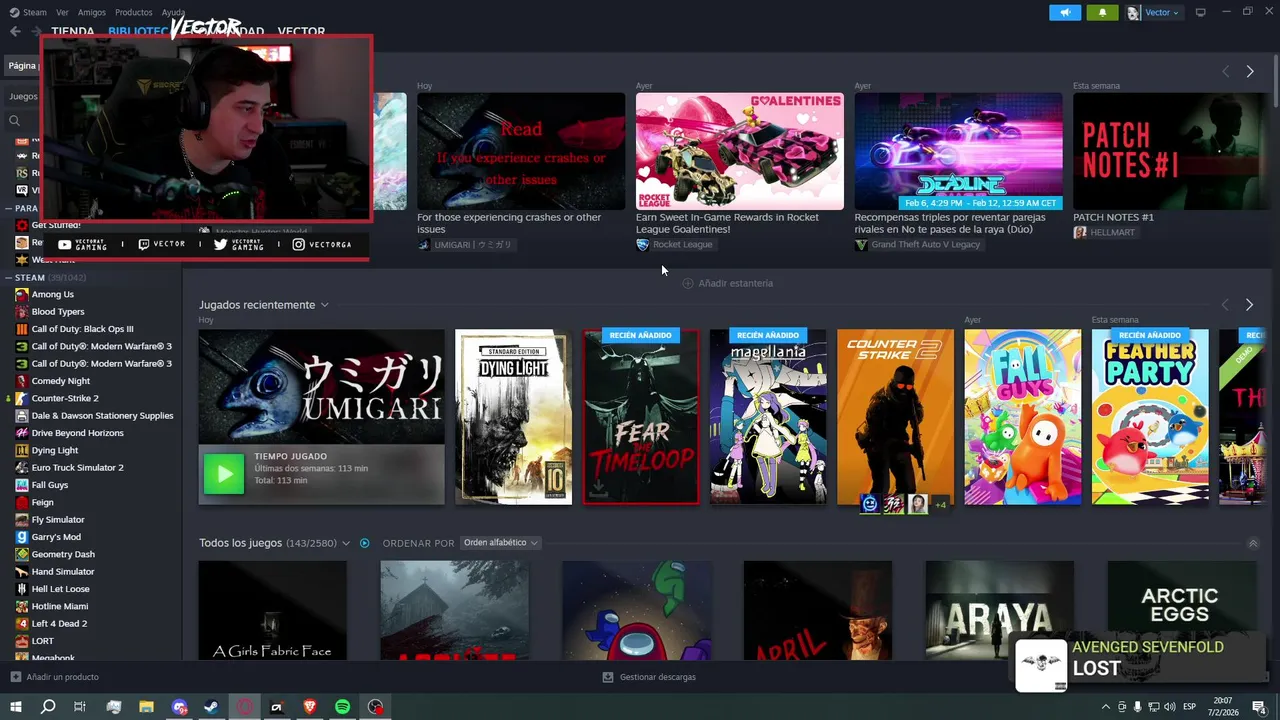Click Añadir un producto
The image size is (1280, 720).
[x=55, y=677]
